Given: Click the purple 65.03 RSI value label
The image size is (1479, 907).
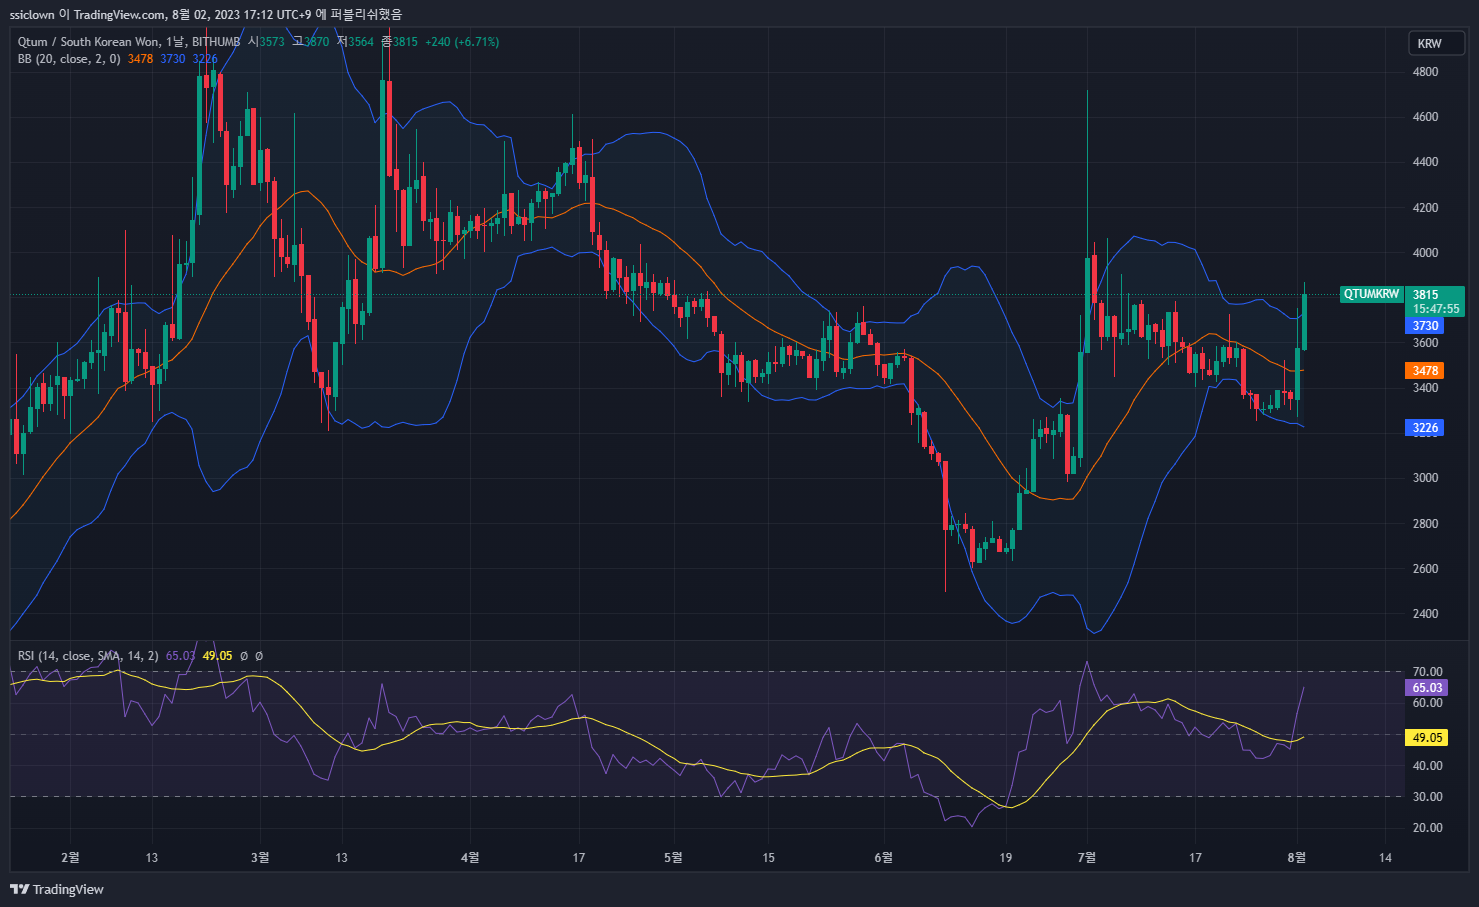Looking at the screenshot, I should pyautogui.click(x=1427, y=688).
